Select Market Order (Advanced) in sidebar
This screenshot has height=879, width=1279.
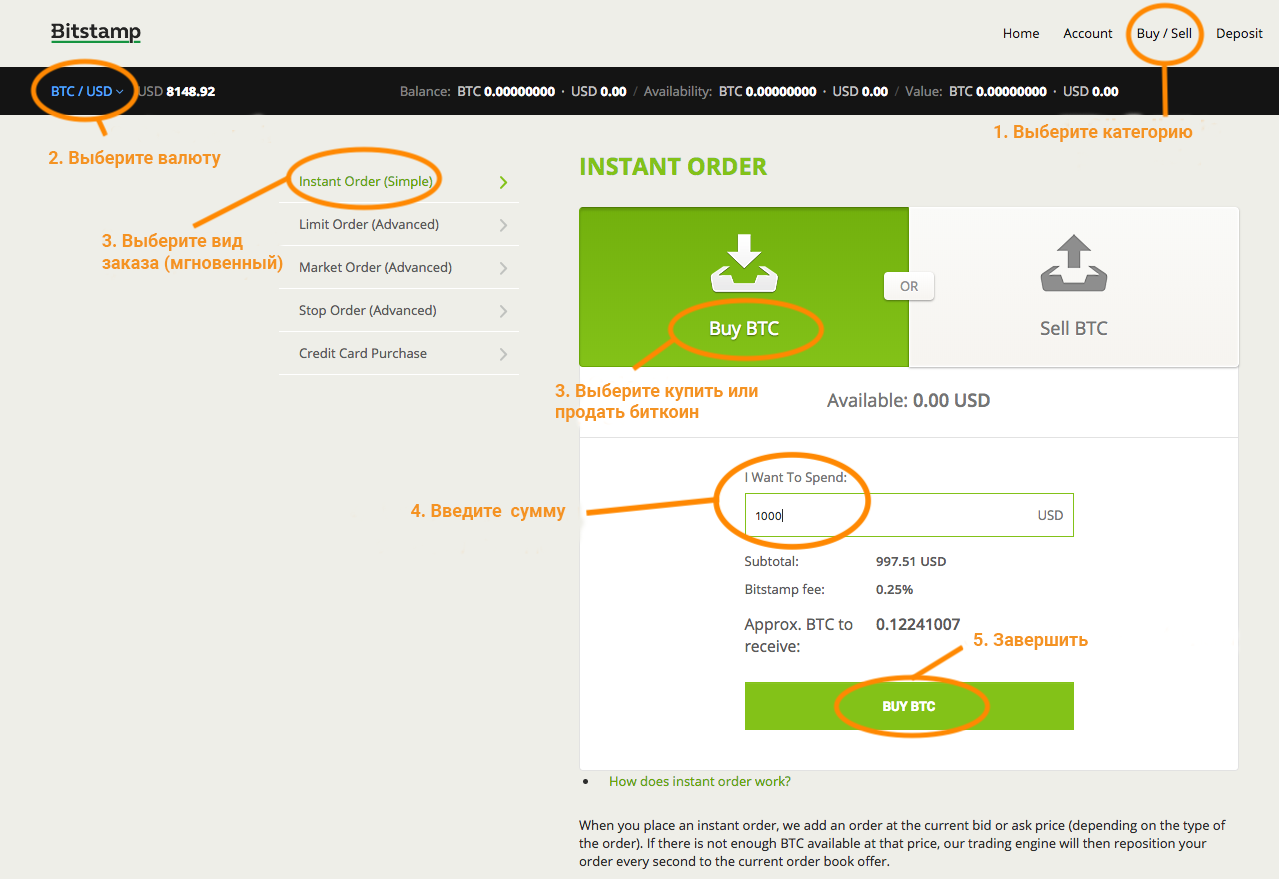click(399, 268)
